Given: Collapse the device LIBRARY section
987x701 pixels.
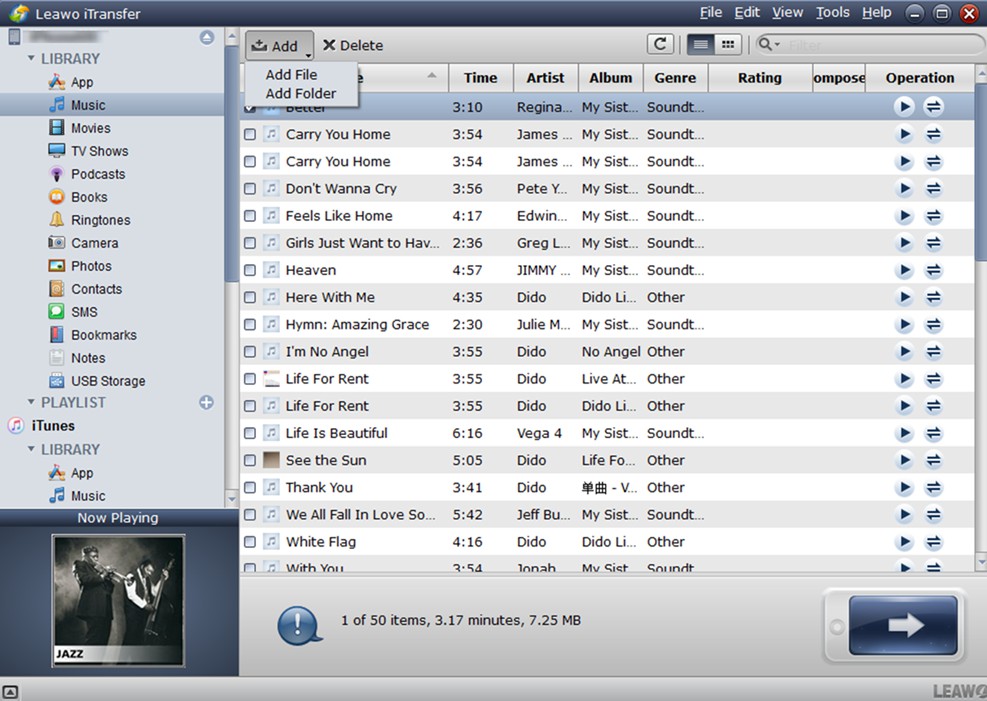Looking at the screenshot, I should pyautogui.click(x=31, y=58).
